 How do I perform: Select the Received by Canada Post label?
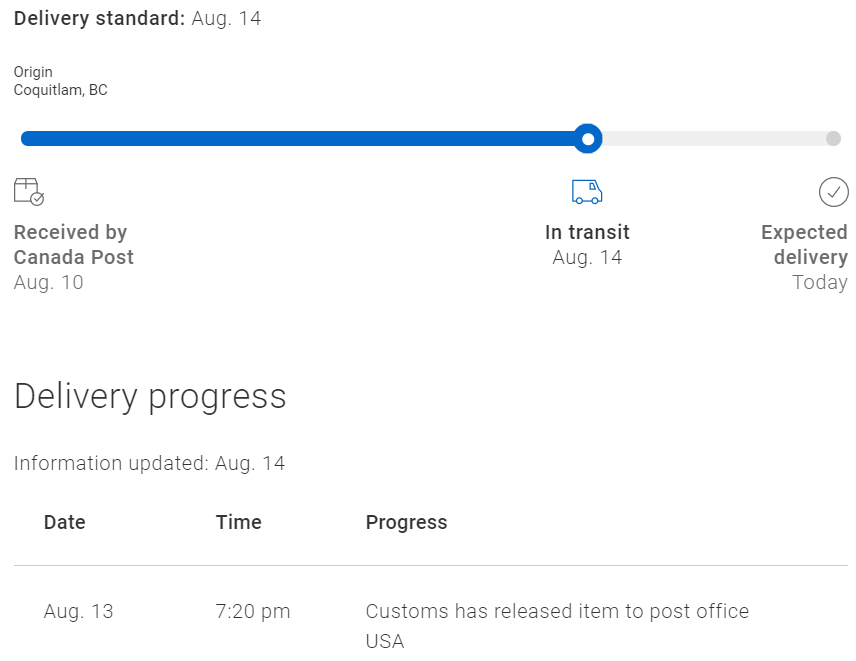[x=73, y=245]
